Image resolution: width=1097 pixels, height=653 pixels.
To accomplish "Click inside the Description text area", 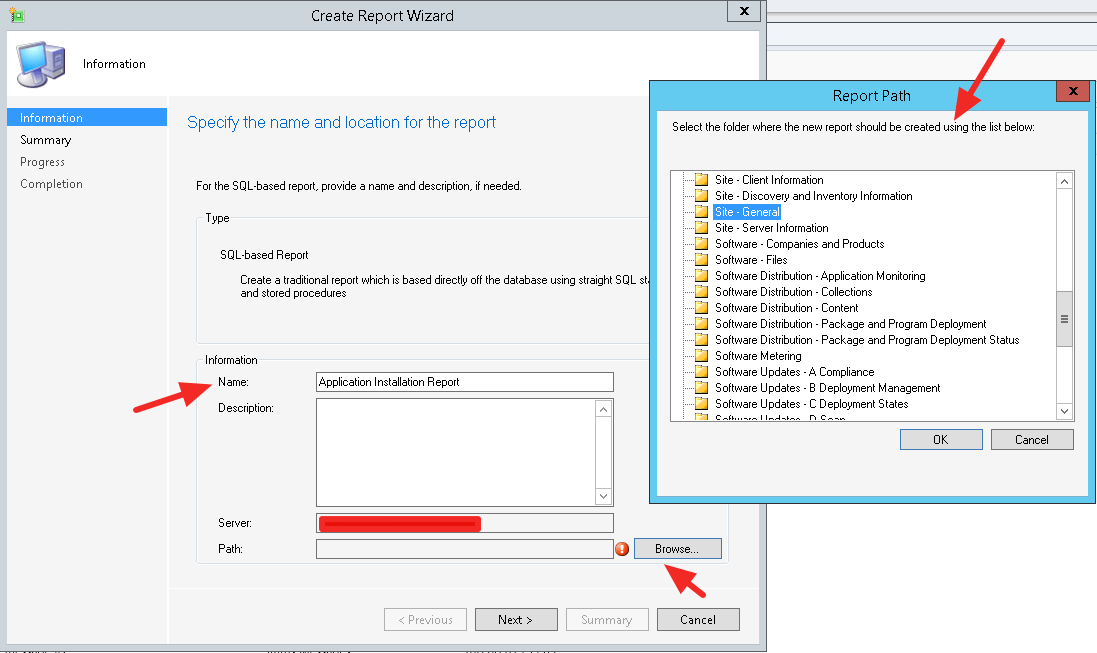I will pos(456,452).
